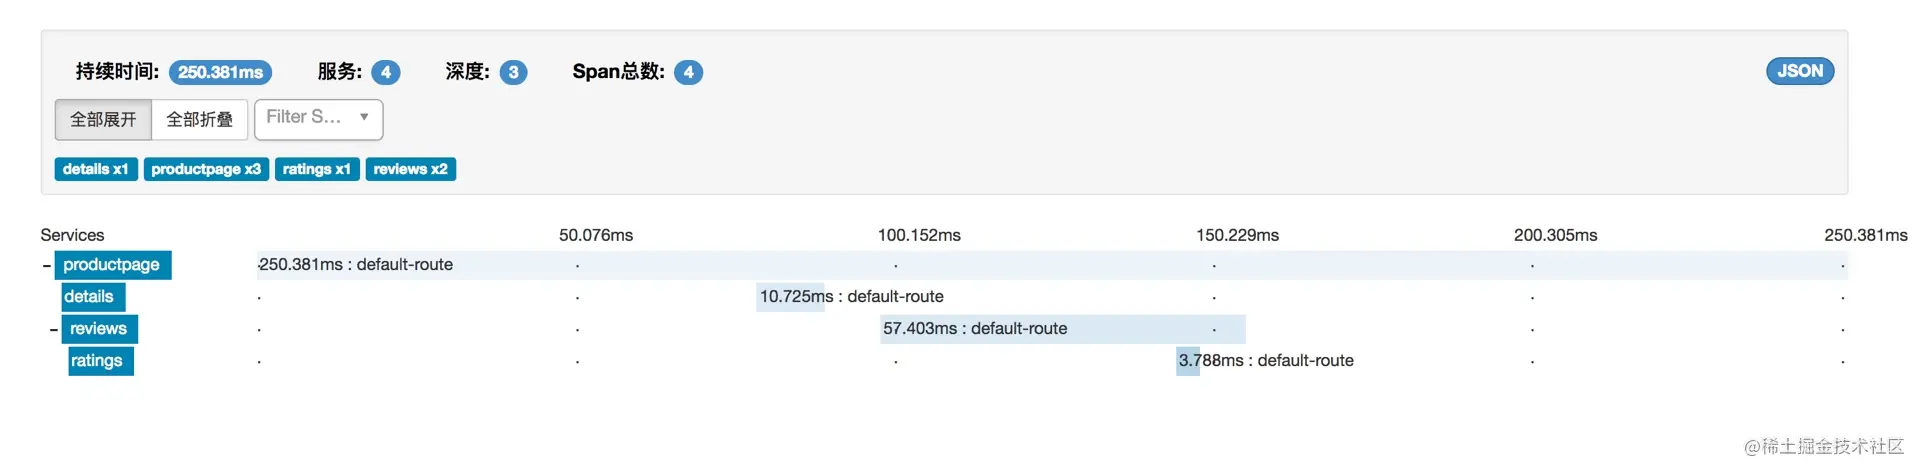This screenshot has height=472, width=1920.
Task: Open the 10.725ms details span bar
Action: [790, 297]
